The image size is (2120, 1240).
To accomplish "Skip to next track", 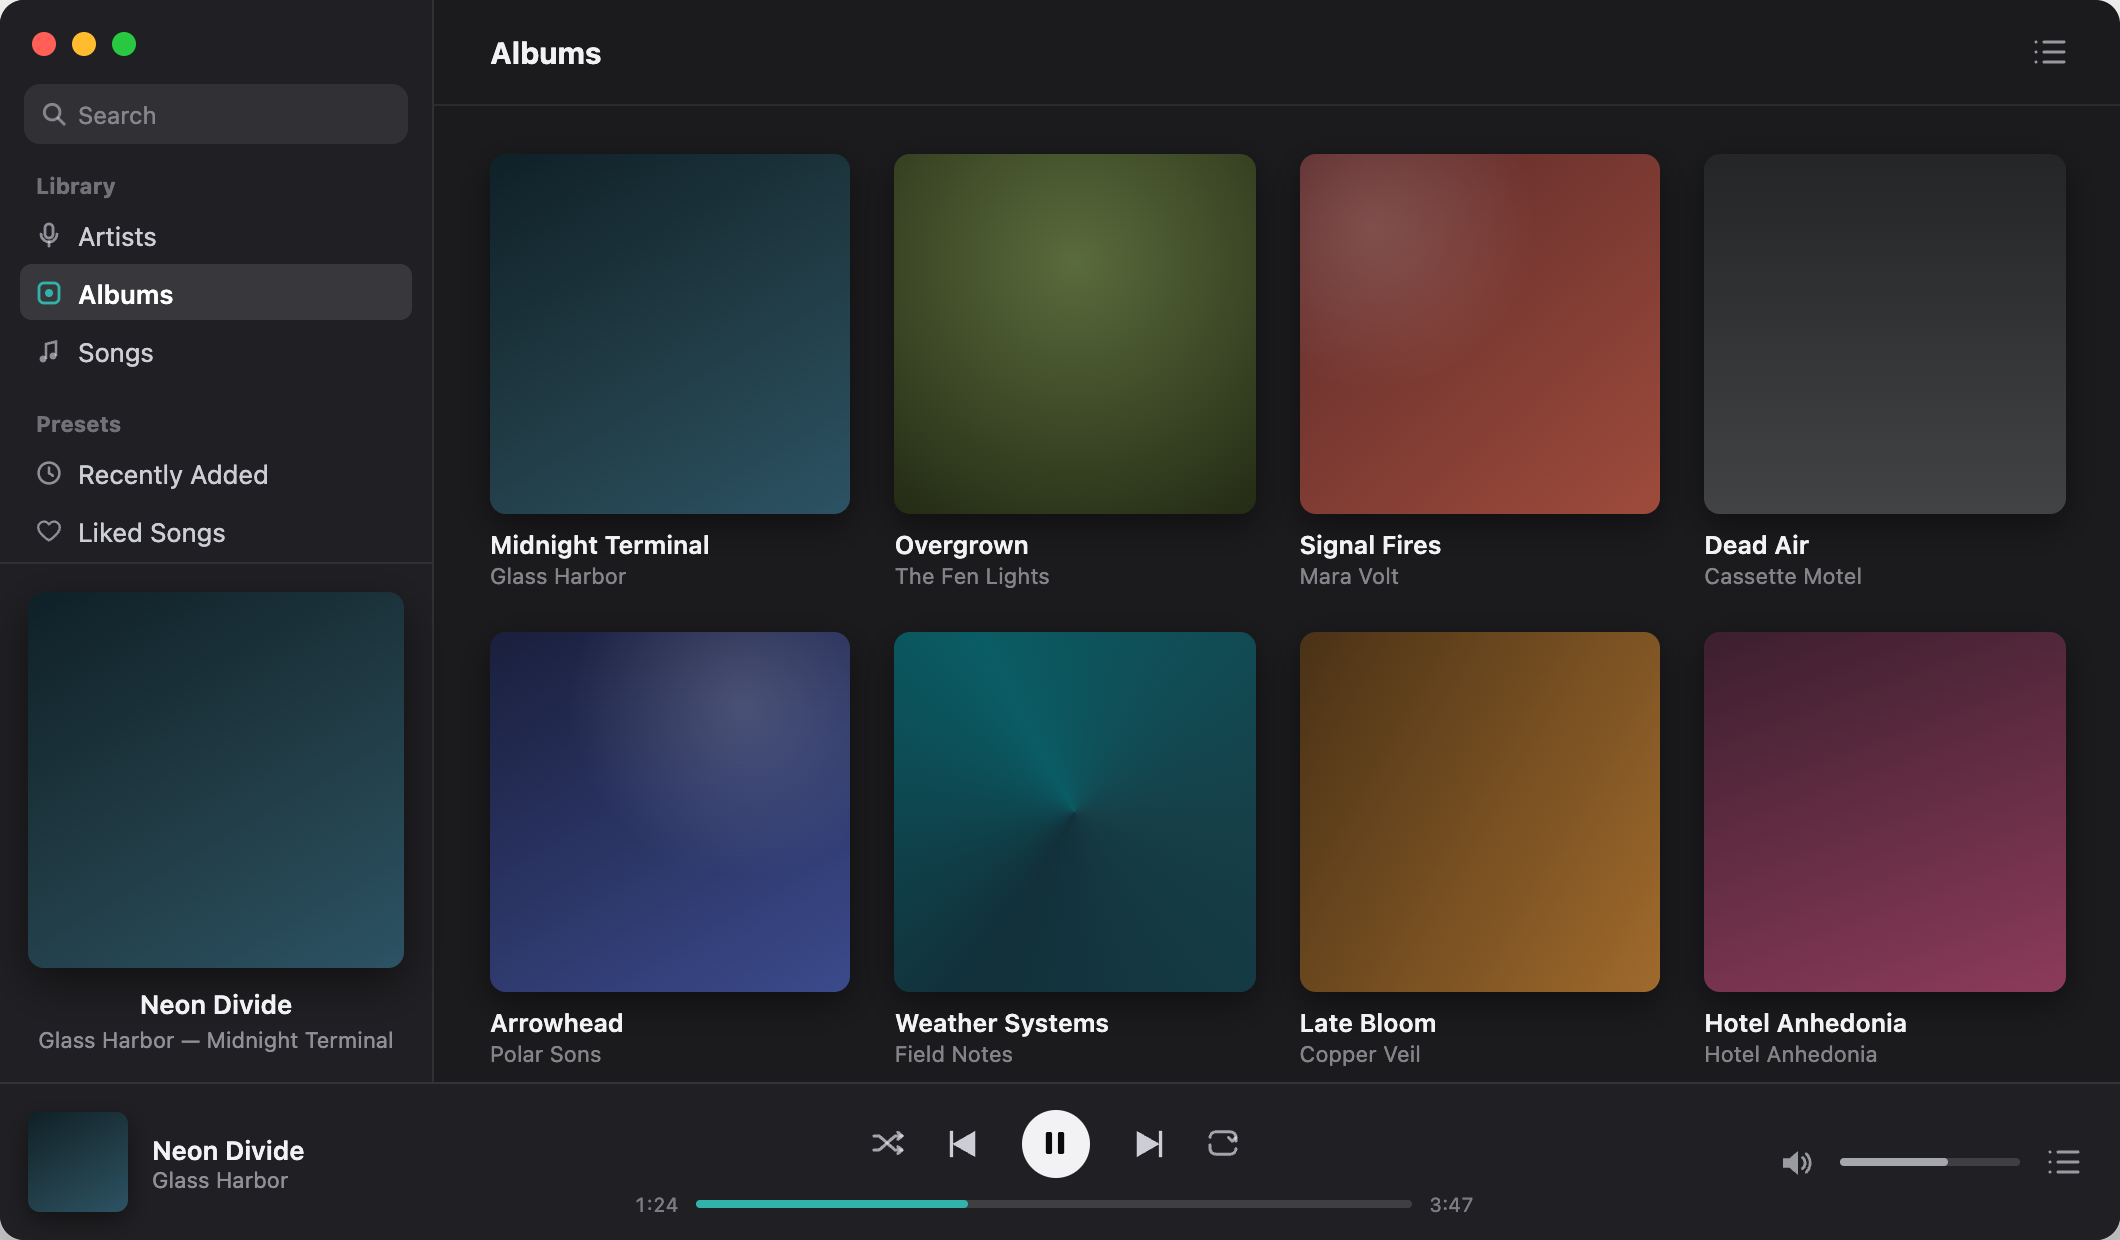I will (1149, 1143).
